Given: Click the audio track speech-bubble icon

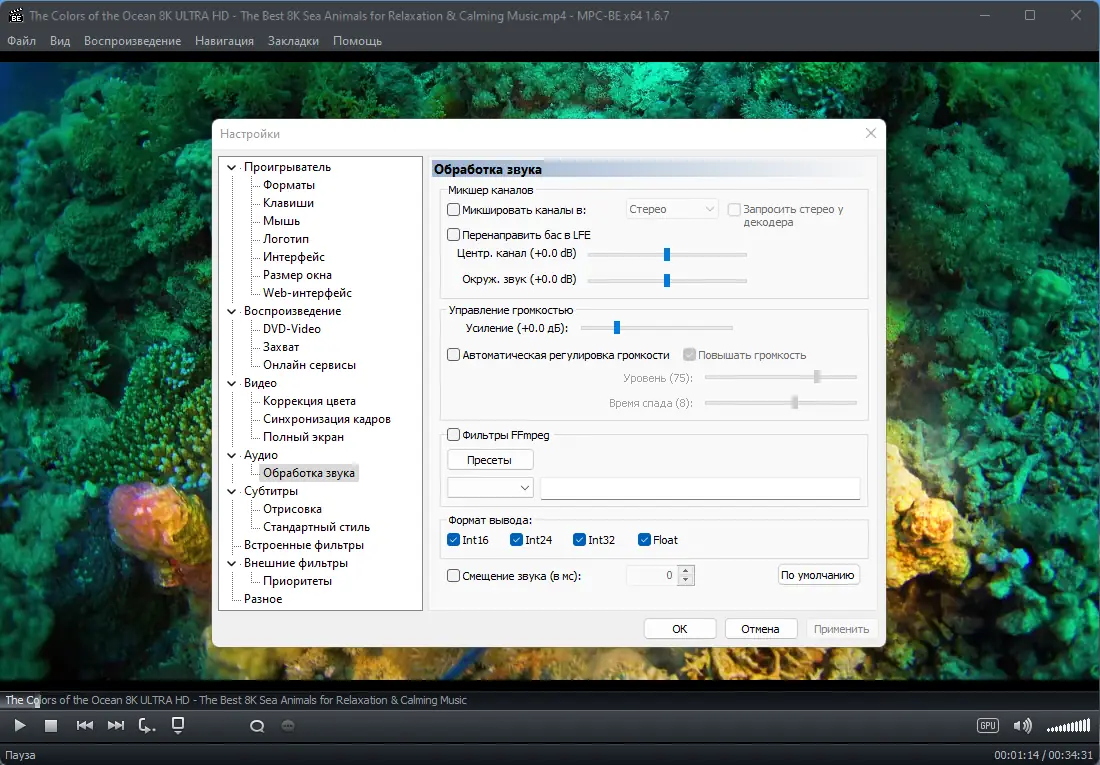Looking at the screenshot, I should point(257,726).
